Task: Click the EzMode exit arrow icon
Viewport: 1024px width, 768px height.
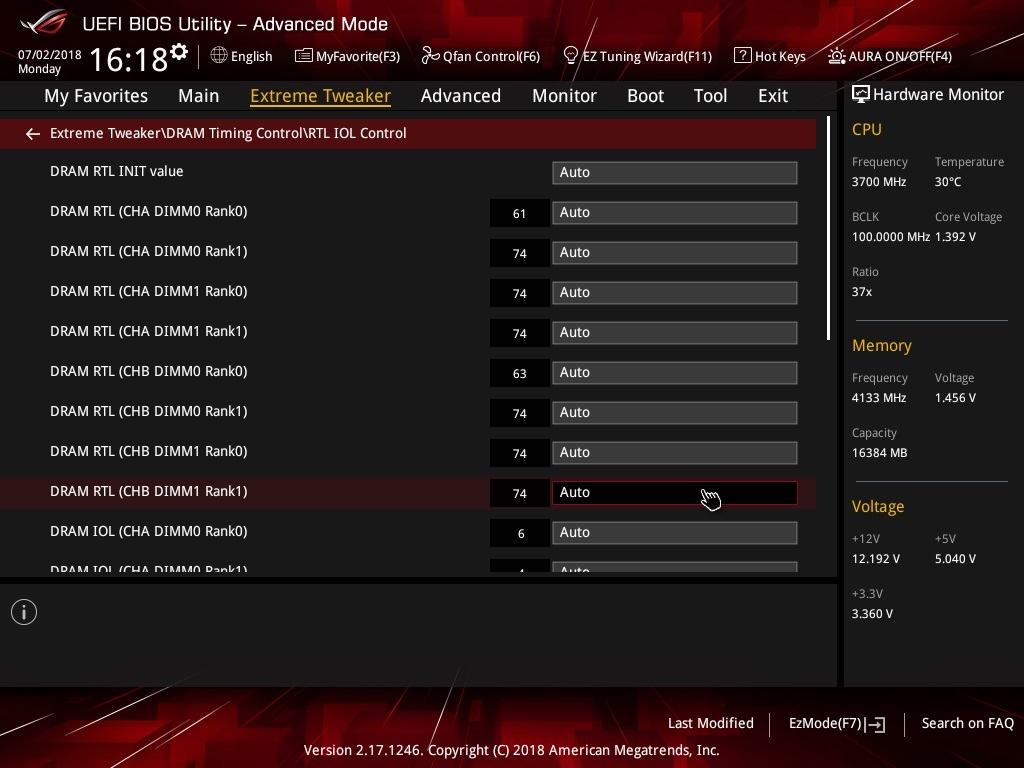Action: pyautogui.click(x=876, y=724)
